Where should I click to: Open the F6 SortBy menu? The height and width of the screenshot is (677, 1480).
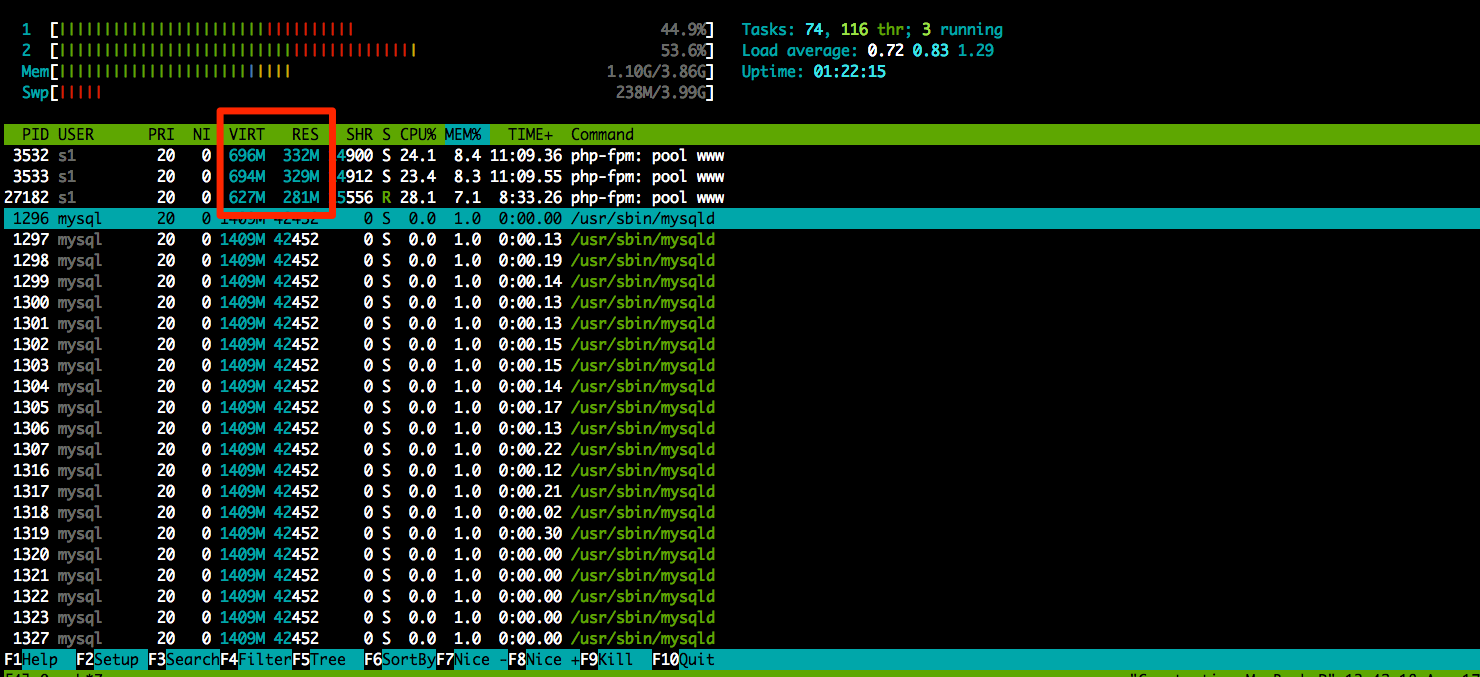(400, 660)
